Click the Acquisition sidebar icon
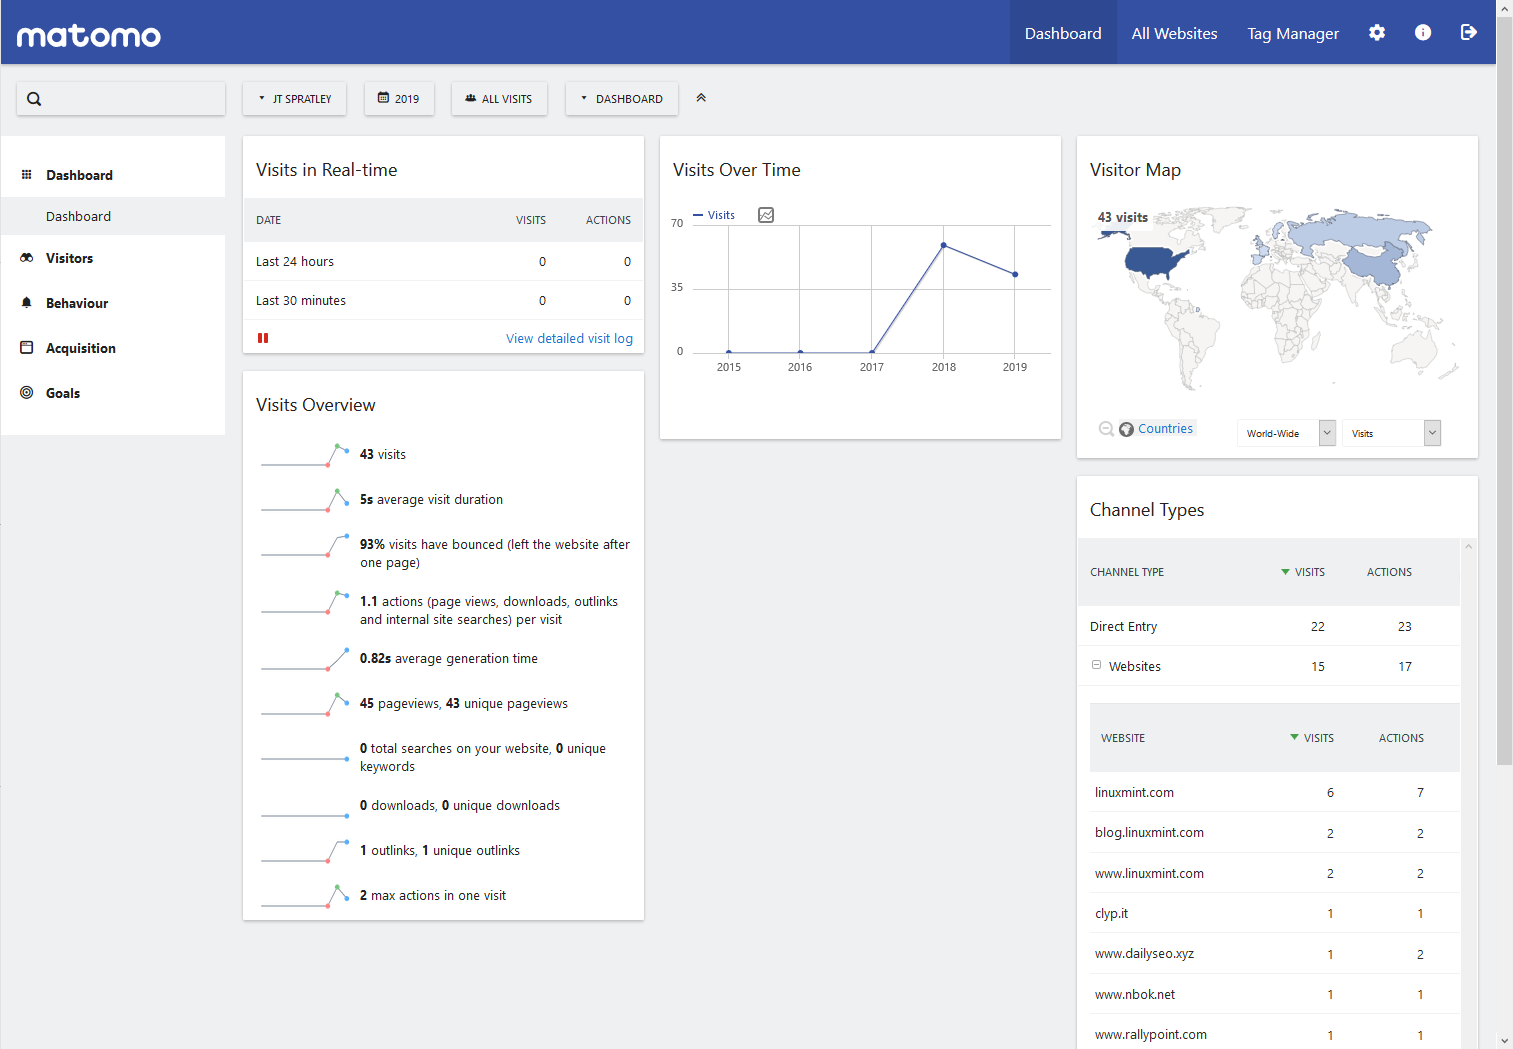 27,348
